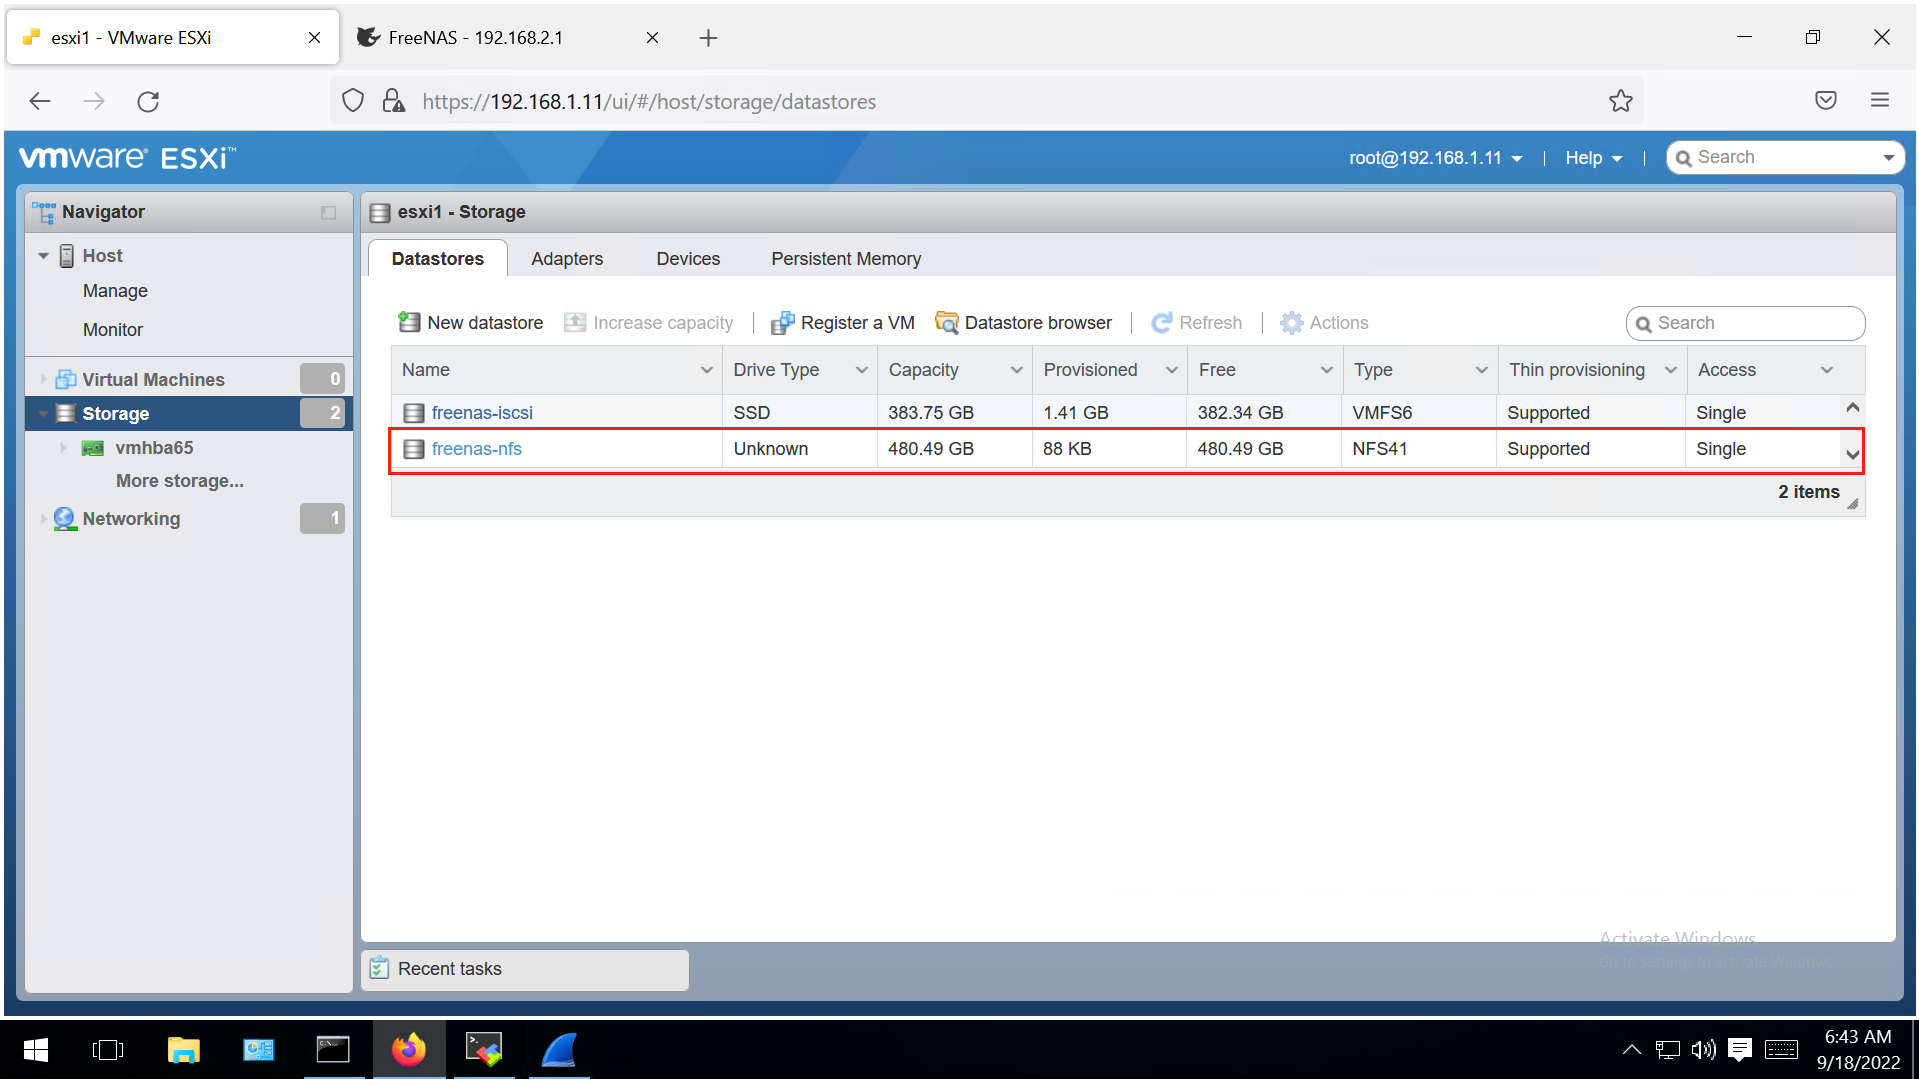Click the Recent tasks icon
The image size is (1919, 1079).
pos(379,968)
